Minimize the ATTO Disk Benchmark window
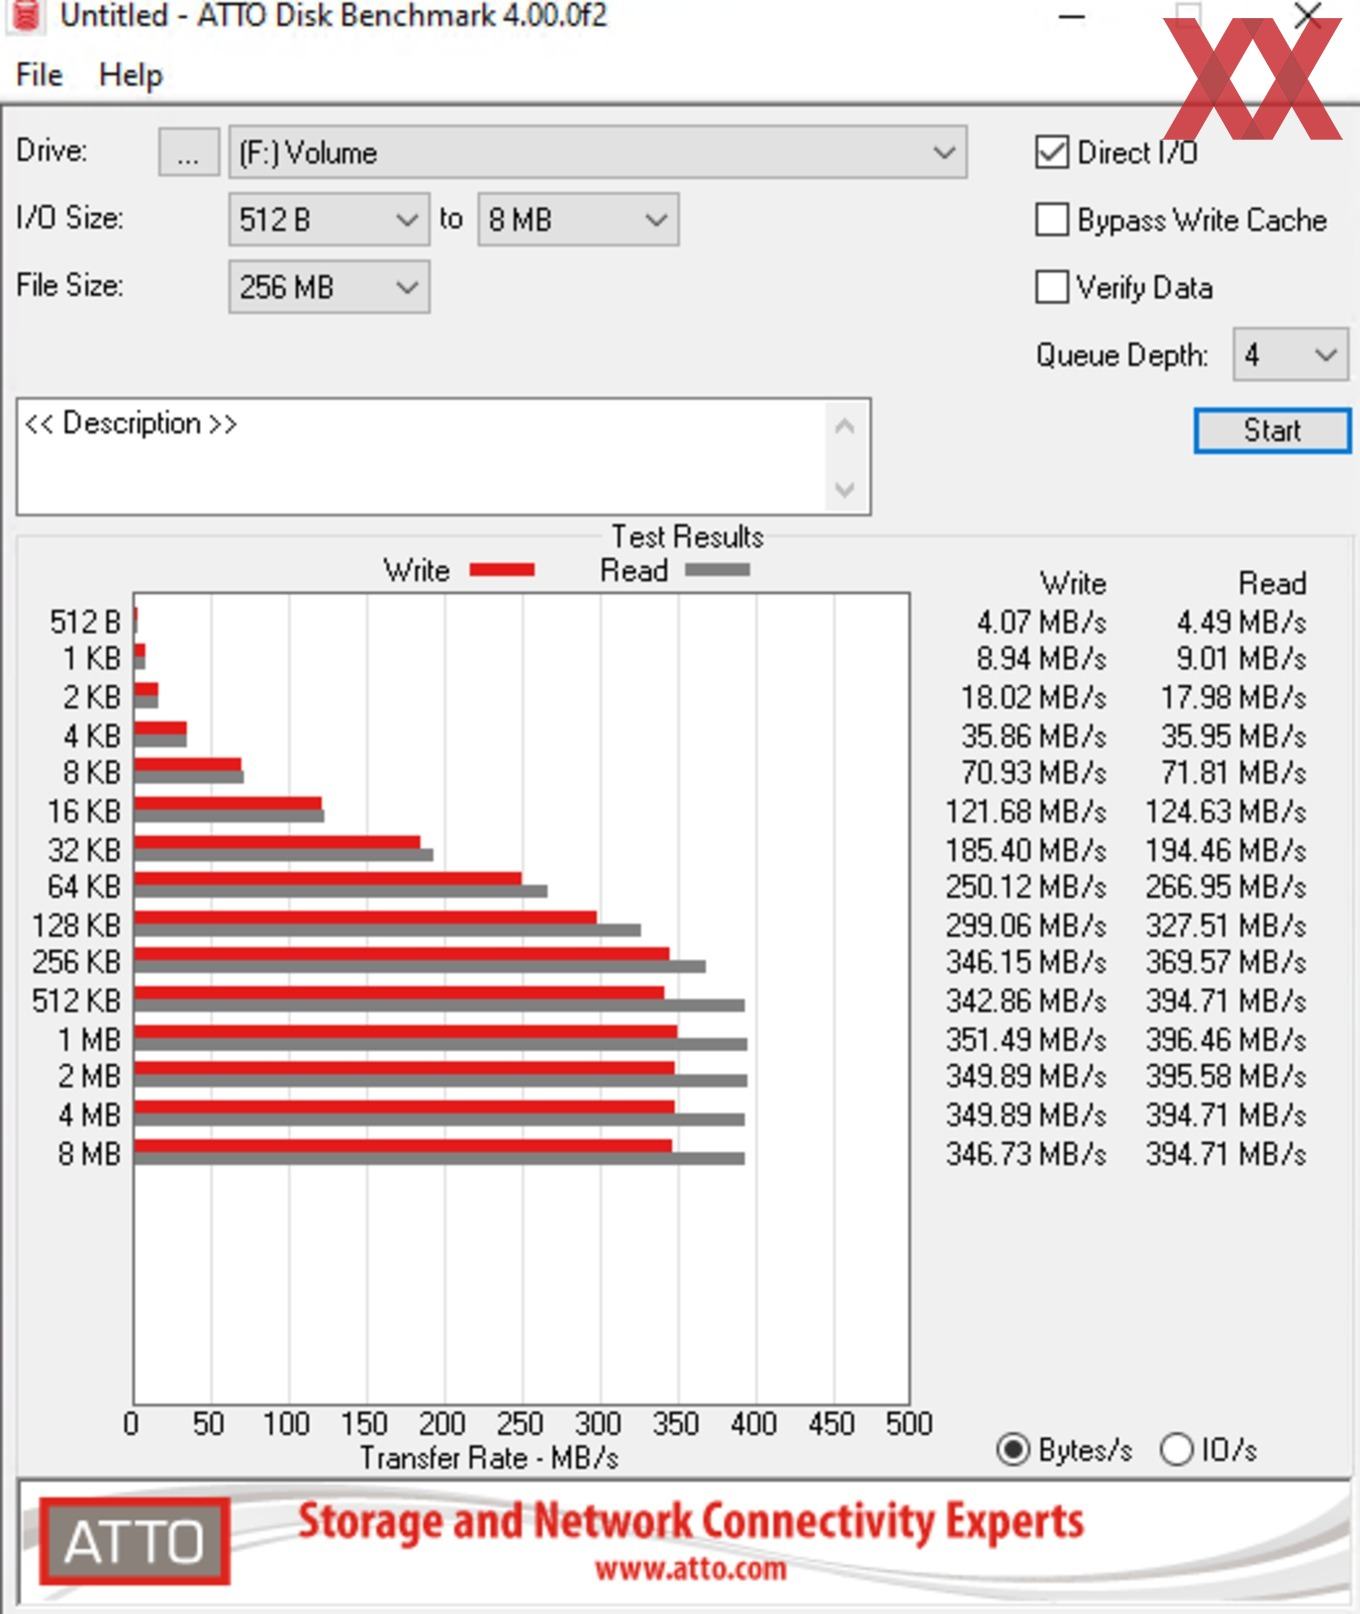Screen dimensions: 1360x1614 [1072, 16]
